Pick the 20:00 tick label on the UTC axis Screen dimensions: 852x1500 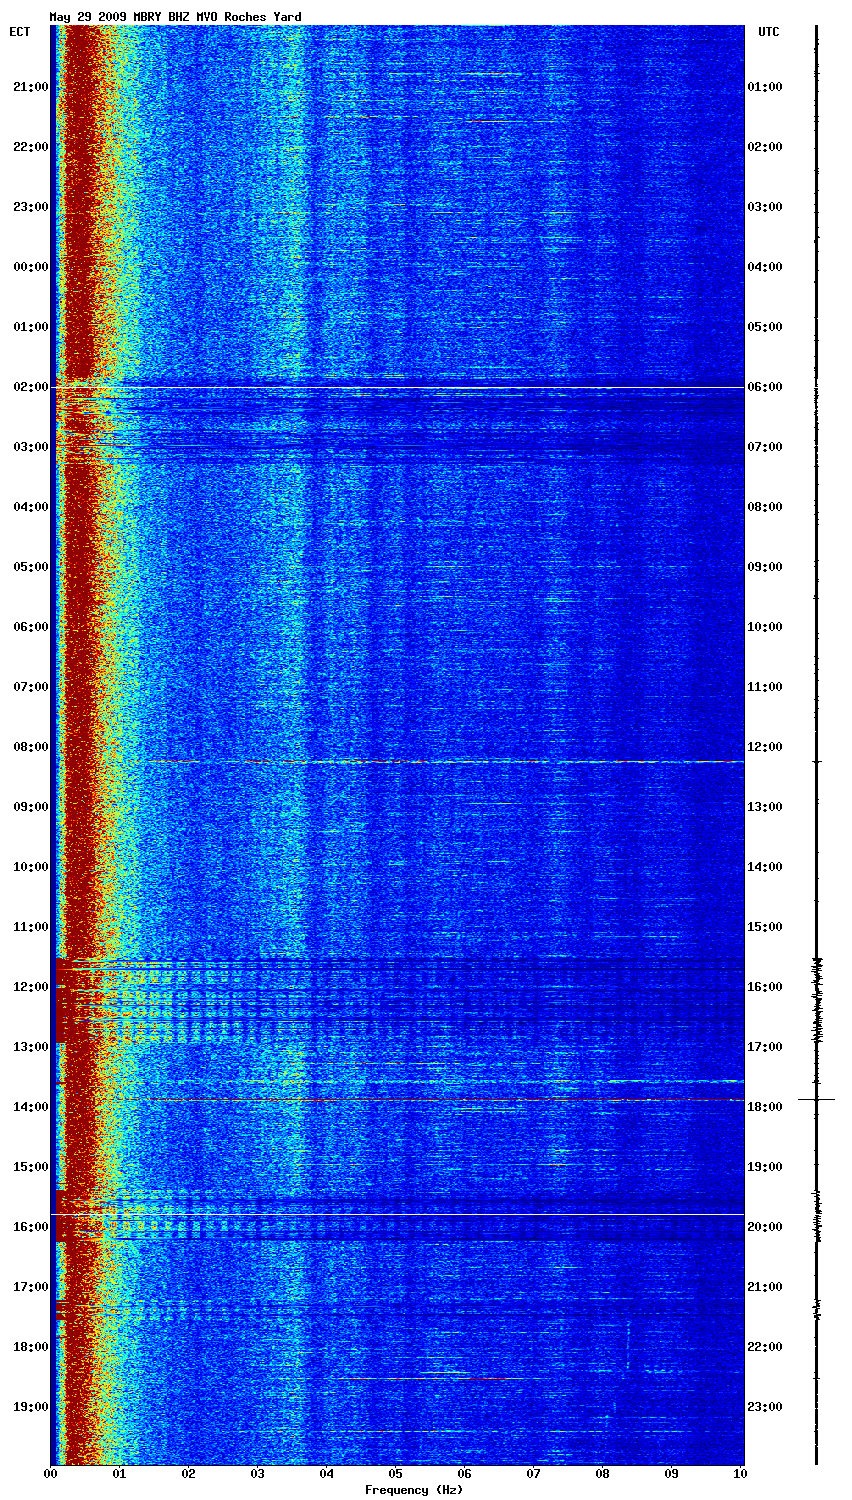click(766, 1227)
